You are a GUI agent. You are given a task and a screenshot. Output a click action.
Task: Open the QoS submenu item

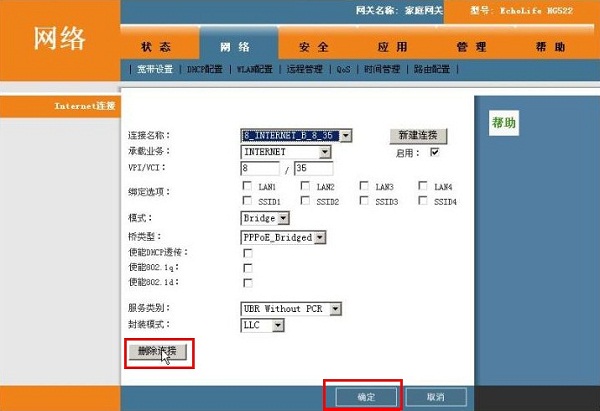click(x=343, y=70)
